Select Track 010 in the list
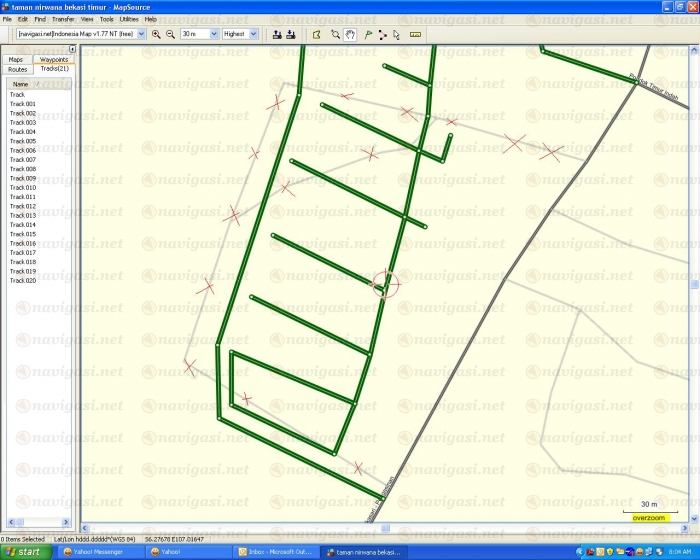This screenshot has width=700, height=560. [23, 188]
